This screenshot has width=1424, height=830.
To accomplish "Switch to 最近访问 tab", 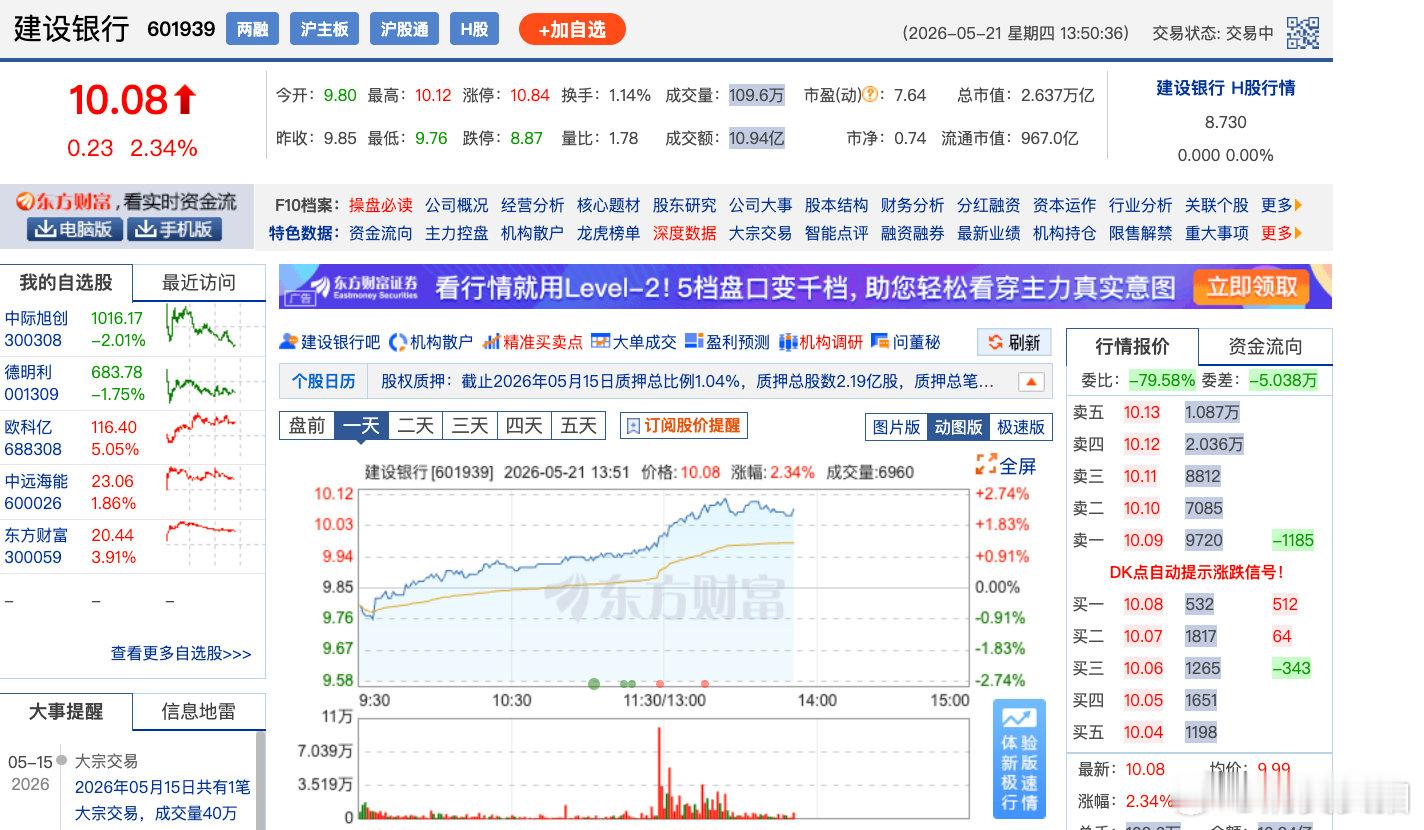I will 199,283.
